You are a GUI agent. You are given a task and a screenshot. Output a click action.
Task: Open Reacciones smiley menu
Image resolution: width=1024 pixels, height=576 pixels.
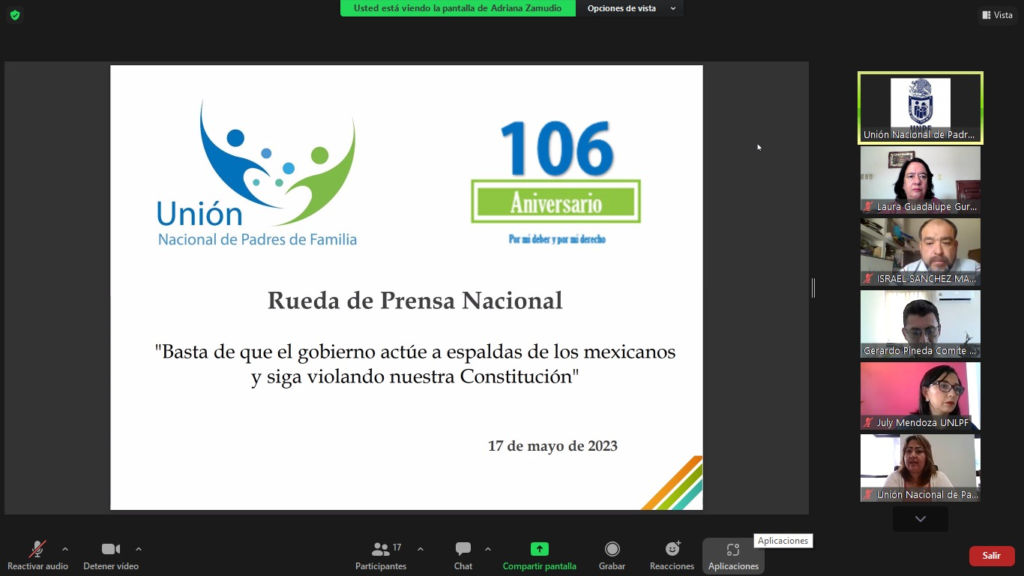point(672,556)
